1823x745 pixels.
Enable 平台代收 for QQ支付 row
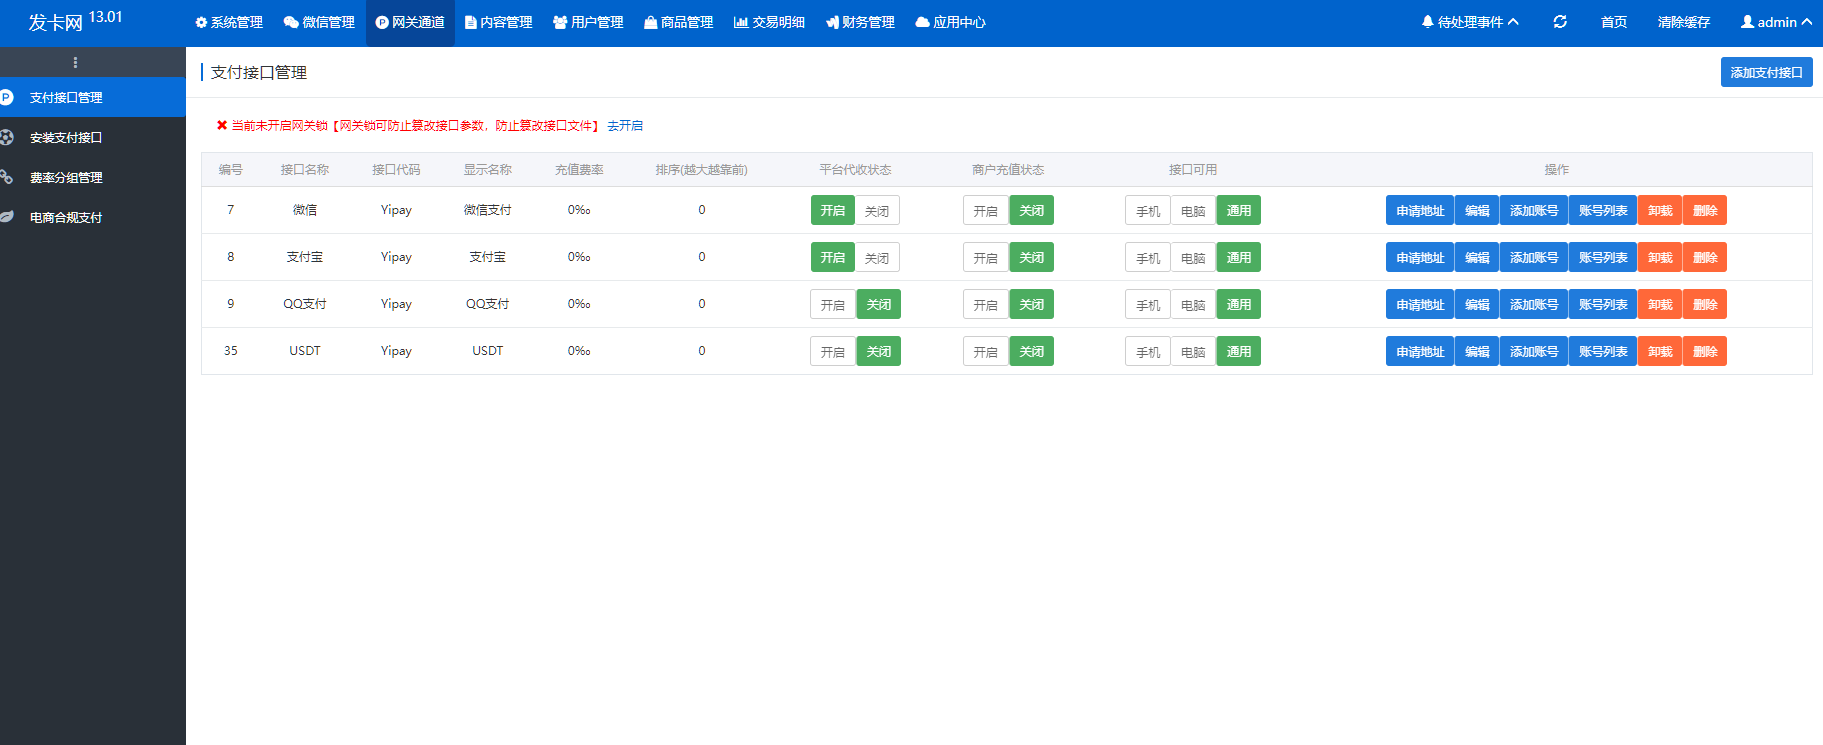click(x=832, y=305)
